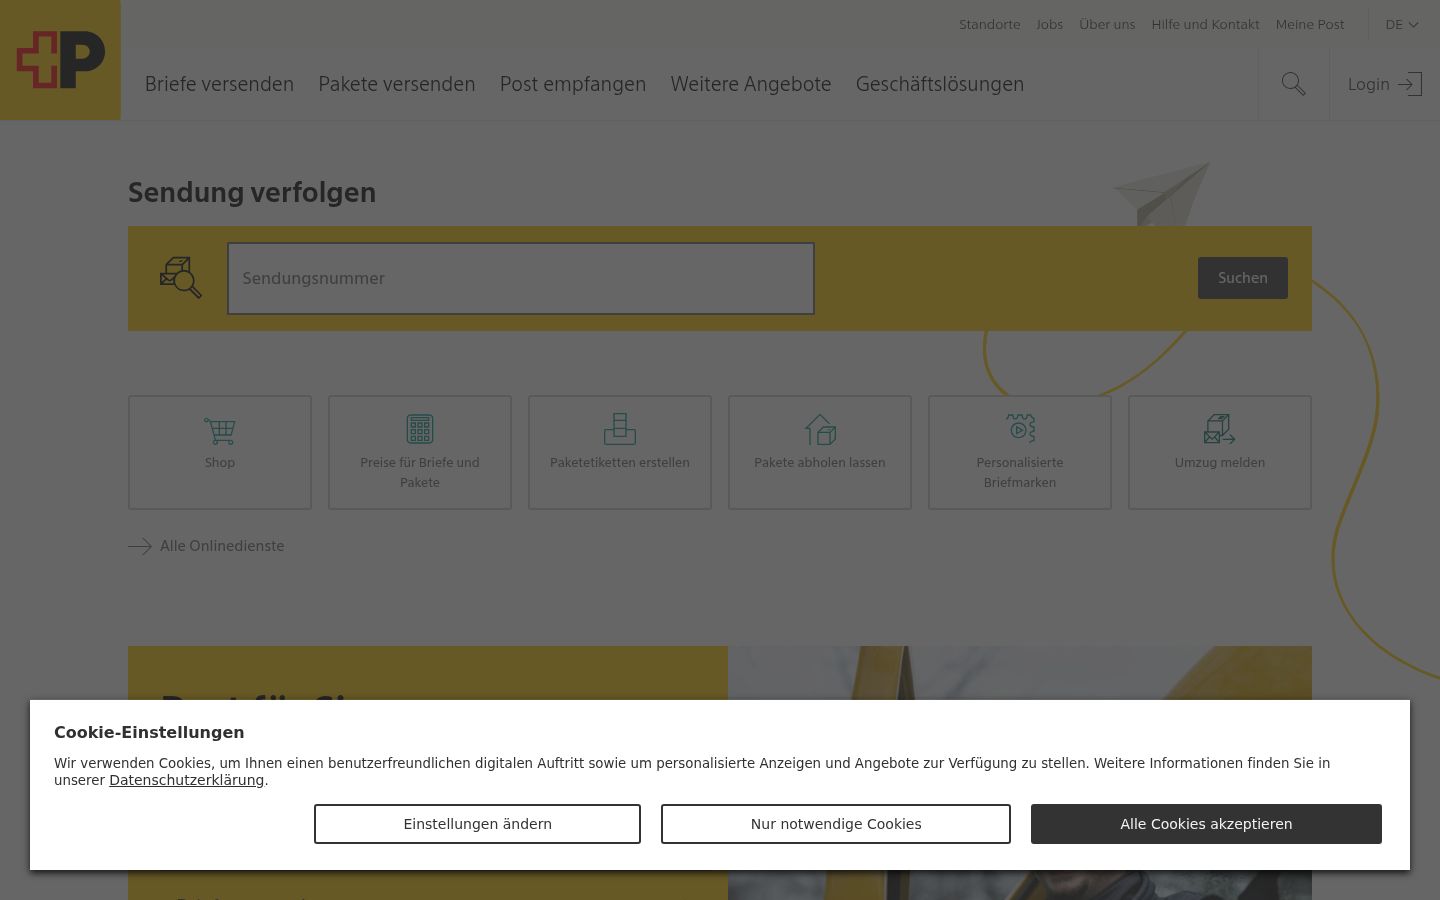Open the search magnifier icon in header
Viewport: 1440px width, 900px height.
[x=1293, y=84]
